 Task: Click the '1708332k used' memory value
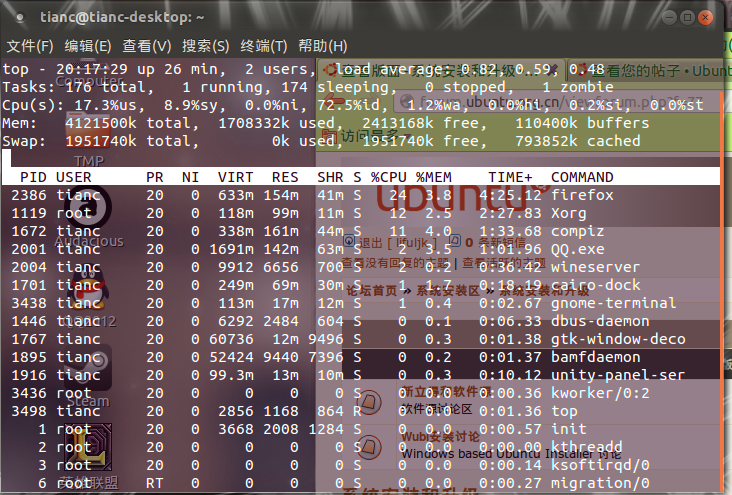tap(276, 123)
